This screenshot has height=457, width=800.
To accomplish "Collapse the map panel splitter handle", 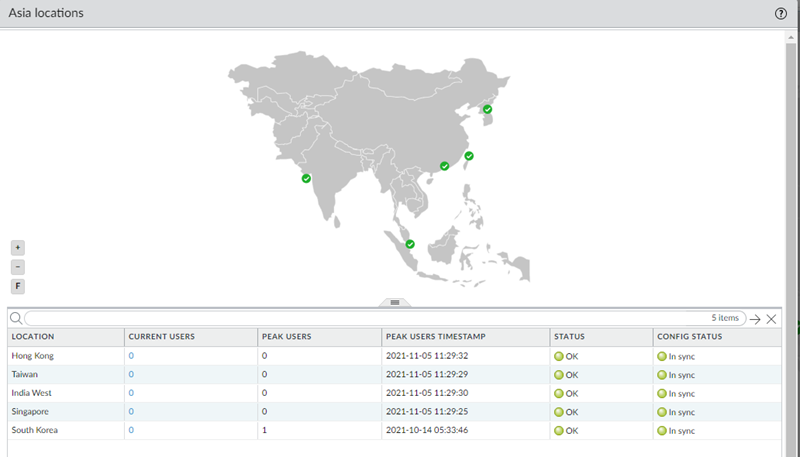I will (x=394, y=302).
